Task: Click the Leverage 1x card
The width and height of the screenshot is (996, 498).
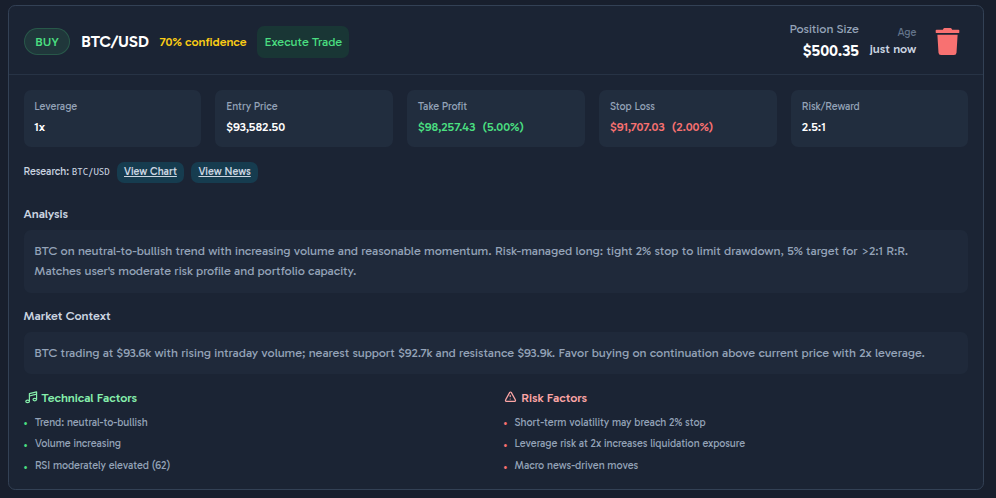Action: point(112,118)
